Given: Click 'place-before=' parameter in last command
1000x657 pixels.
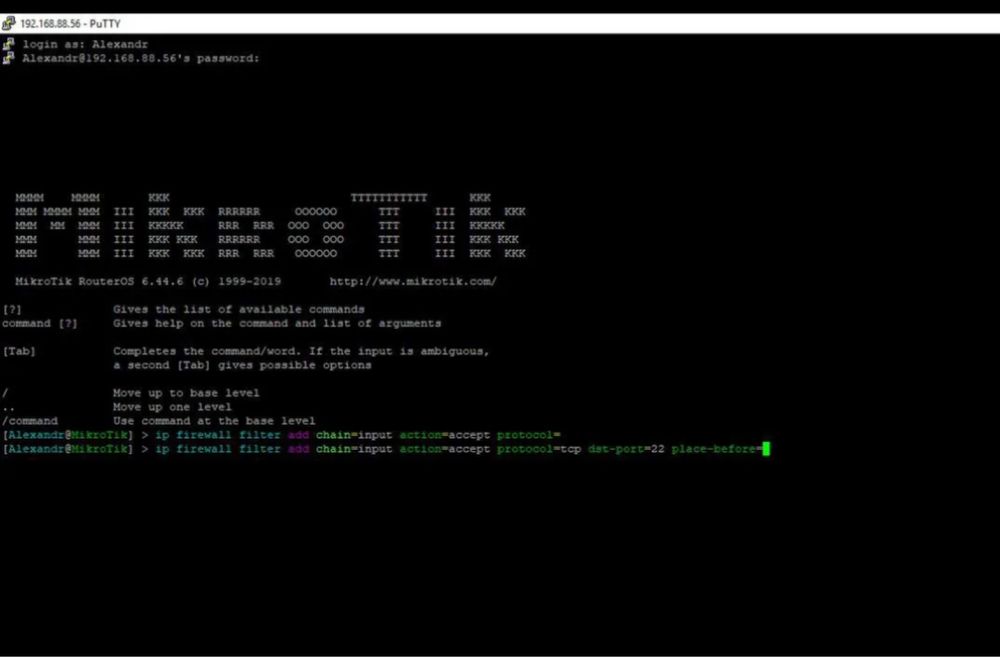Looking at the screenshot, I should coord(717,449).
